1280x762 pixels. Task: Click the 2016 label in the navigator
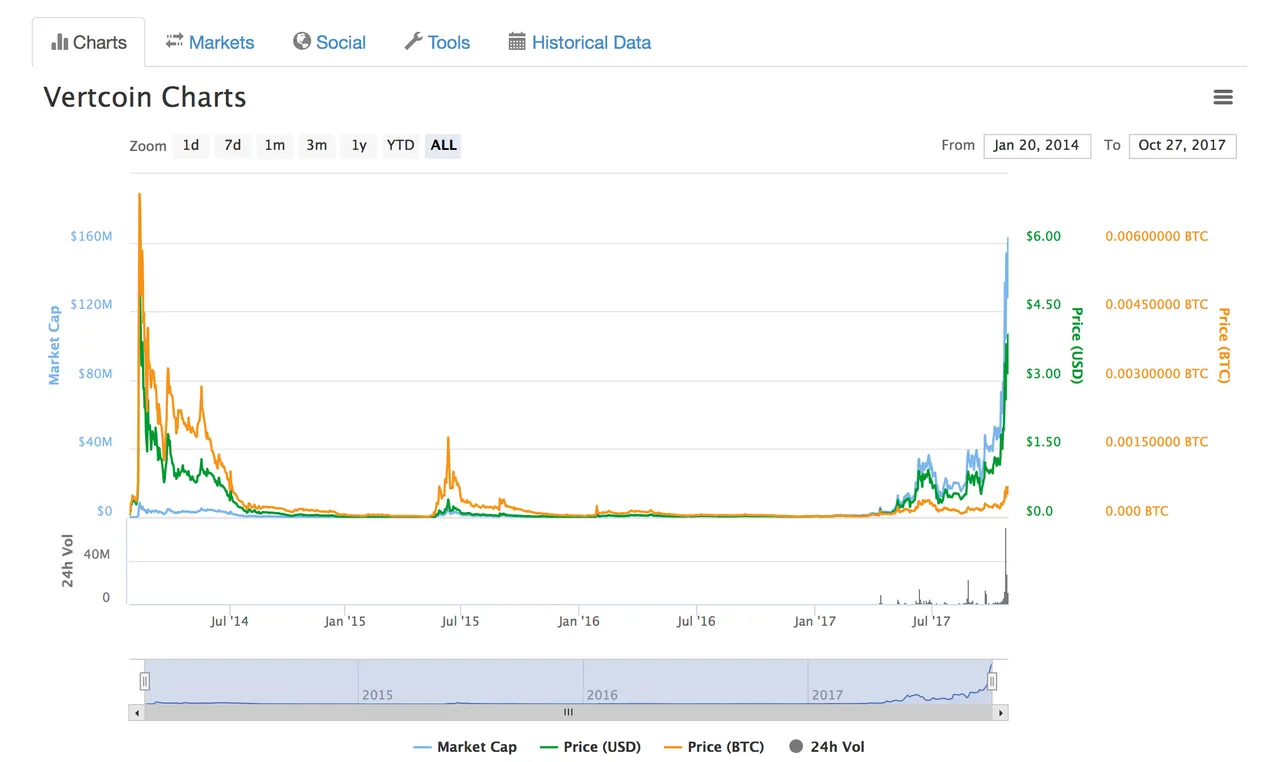point(602,695)
